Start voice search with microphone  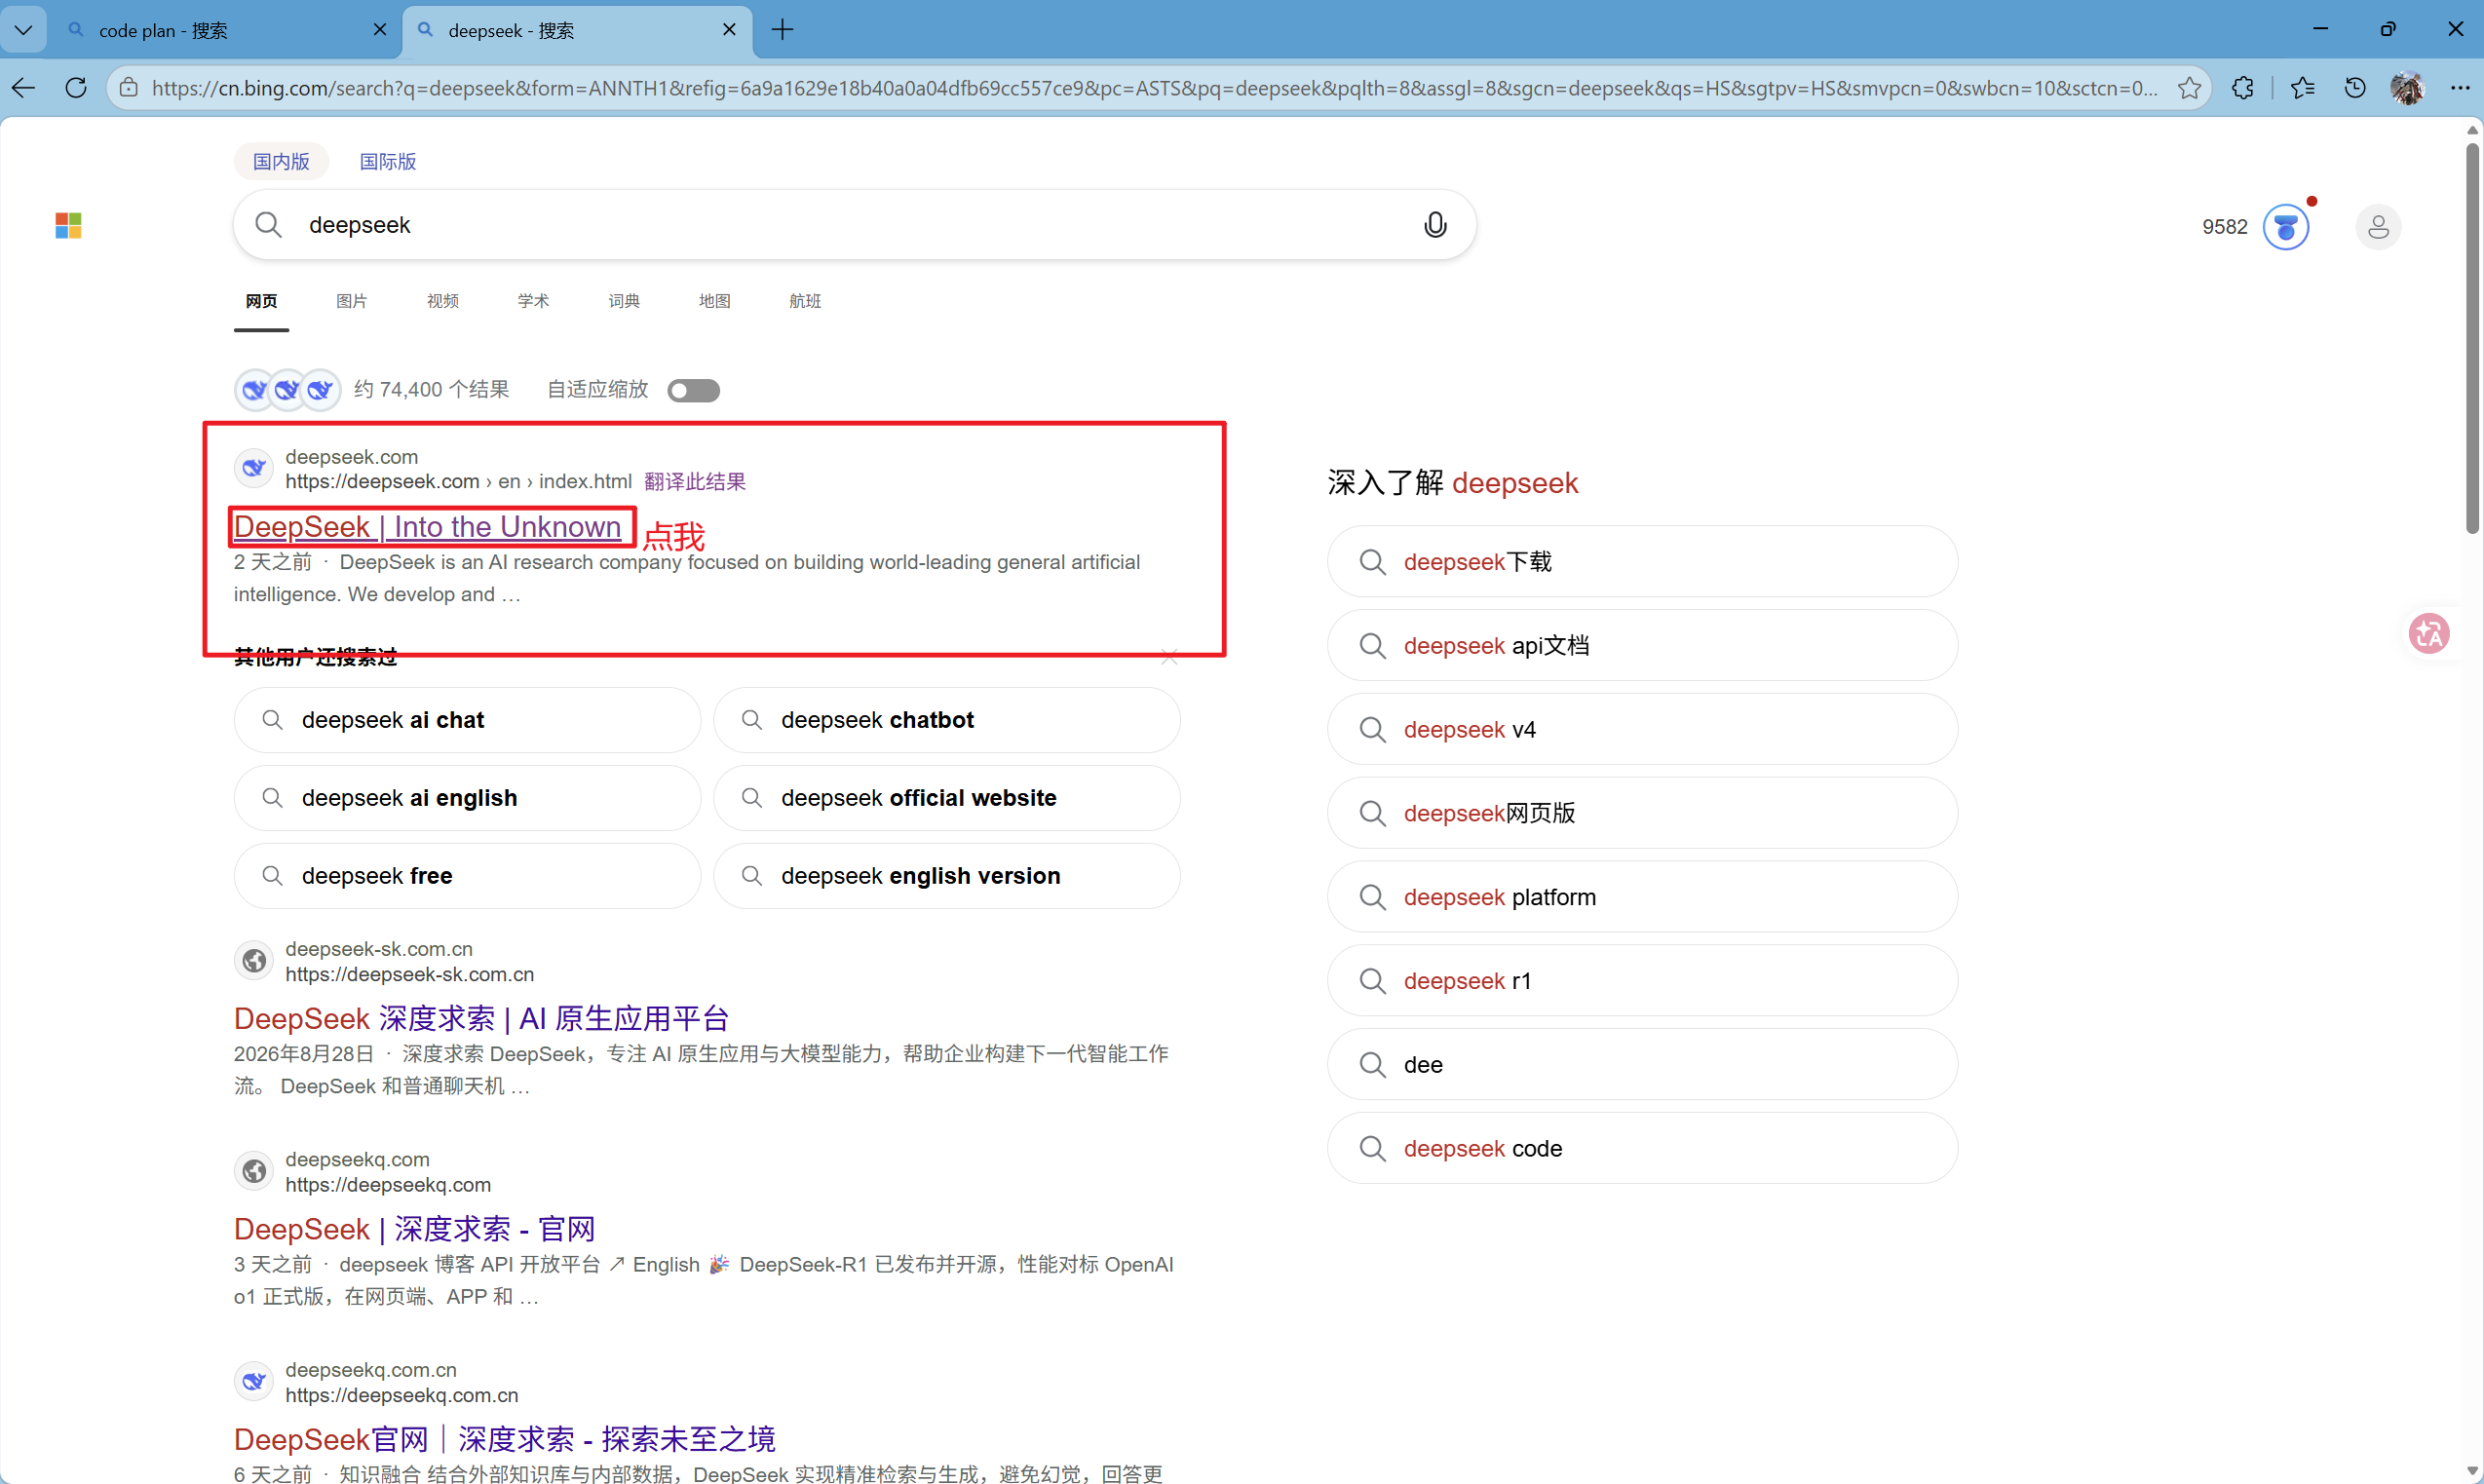click(1435, 225)
